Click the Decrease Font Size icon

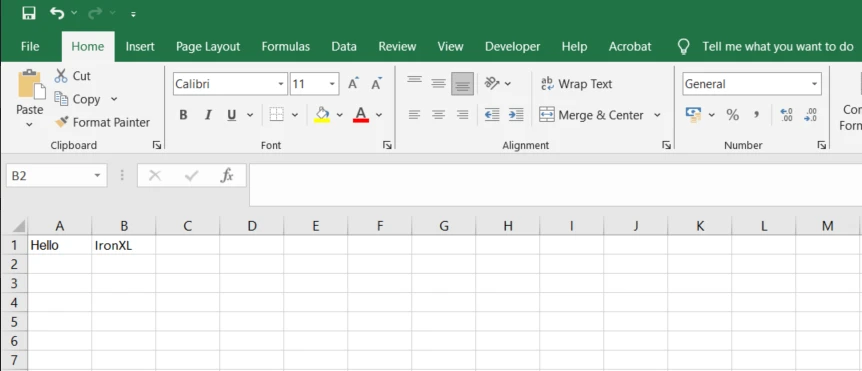(377, 84)
